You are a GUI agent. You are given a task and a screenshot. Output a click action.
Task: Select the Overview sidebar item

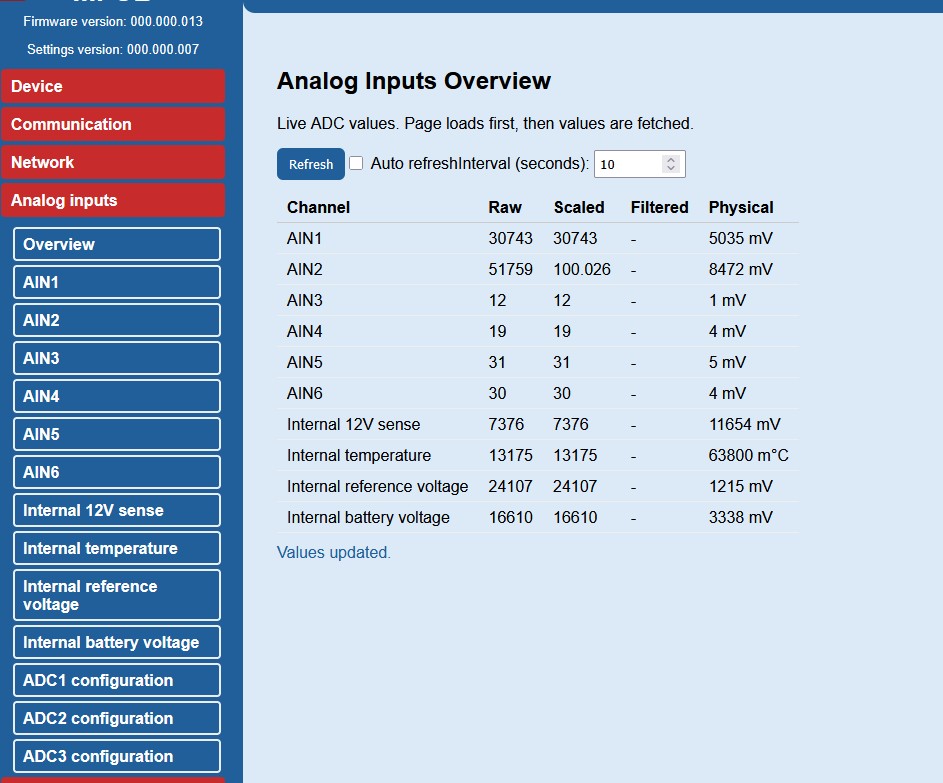point(116,244)
